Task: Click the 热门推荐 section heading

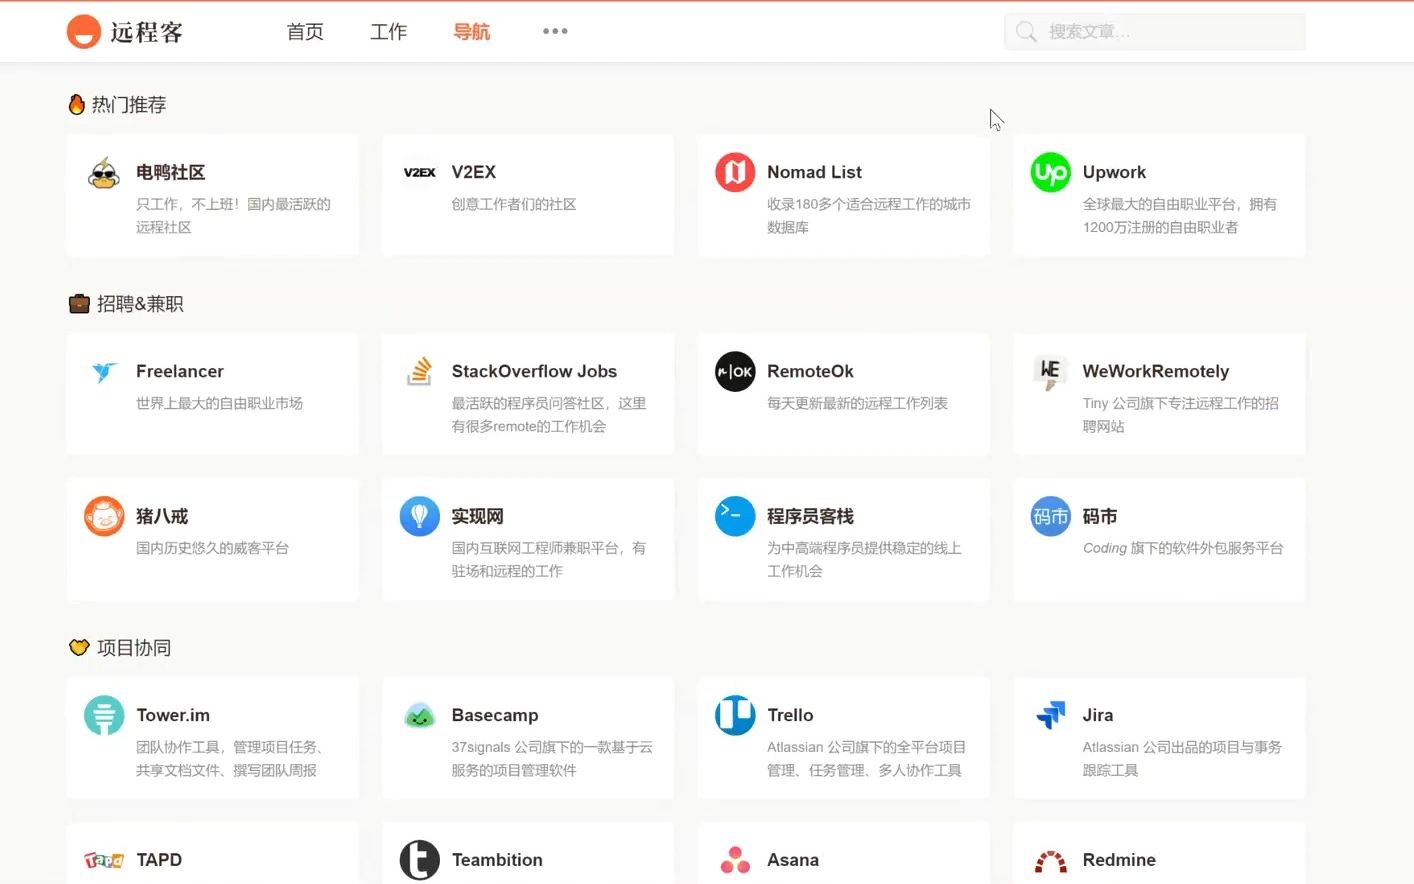Action: pos(129,104)
